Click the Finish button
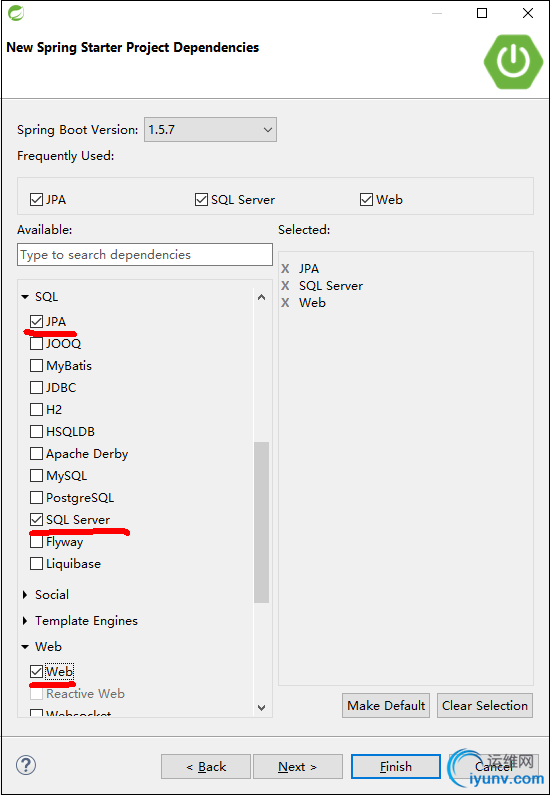The width and height of the screenshot is (550, 795). 396,767
